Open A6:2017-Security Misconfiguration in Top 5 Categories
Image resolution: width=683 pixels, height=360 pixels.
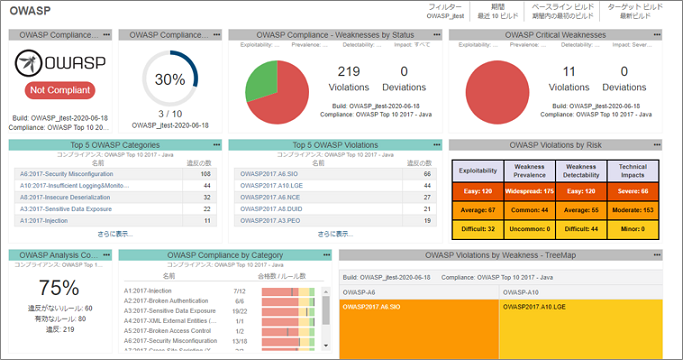66,174
